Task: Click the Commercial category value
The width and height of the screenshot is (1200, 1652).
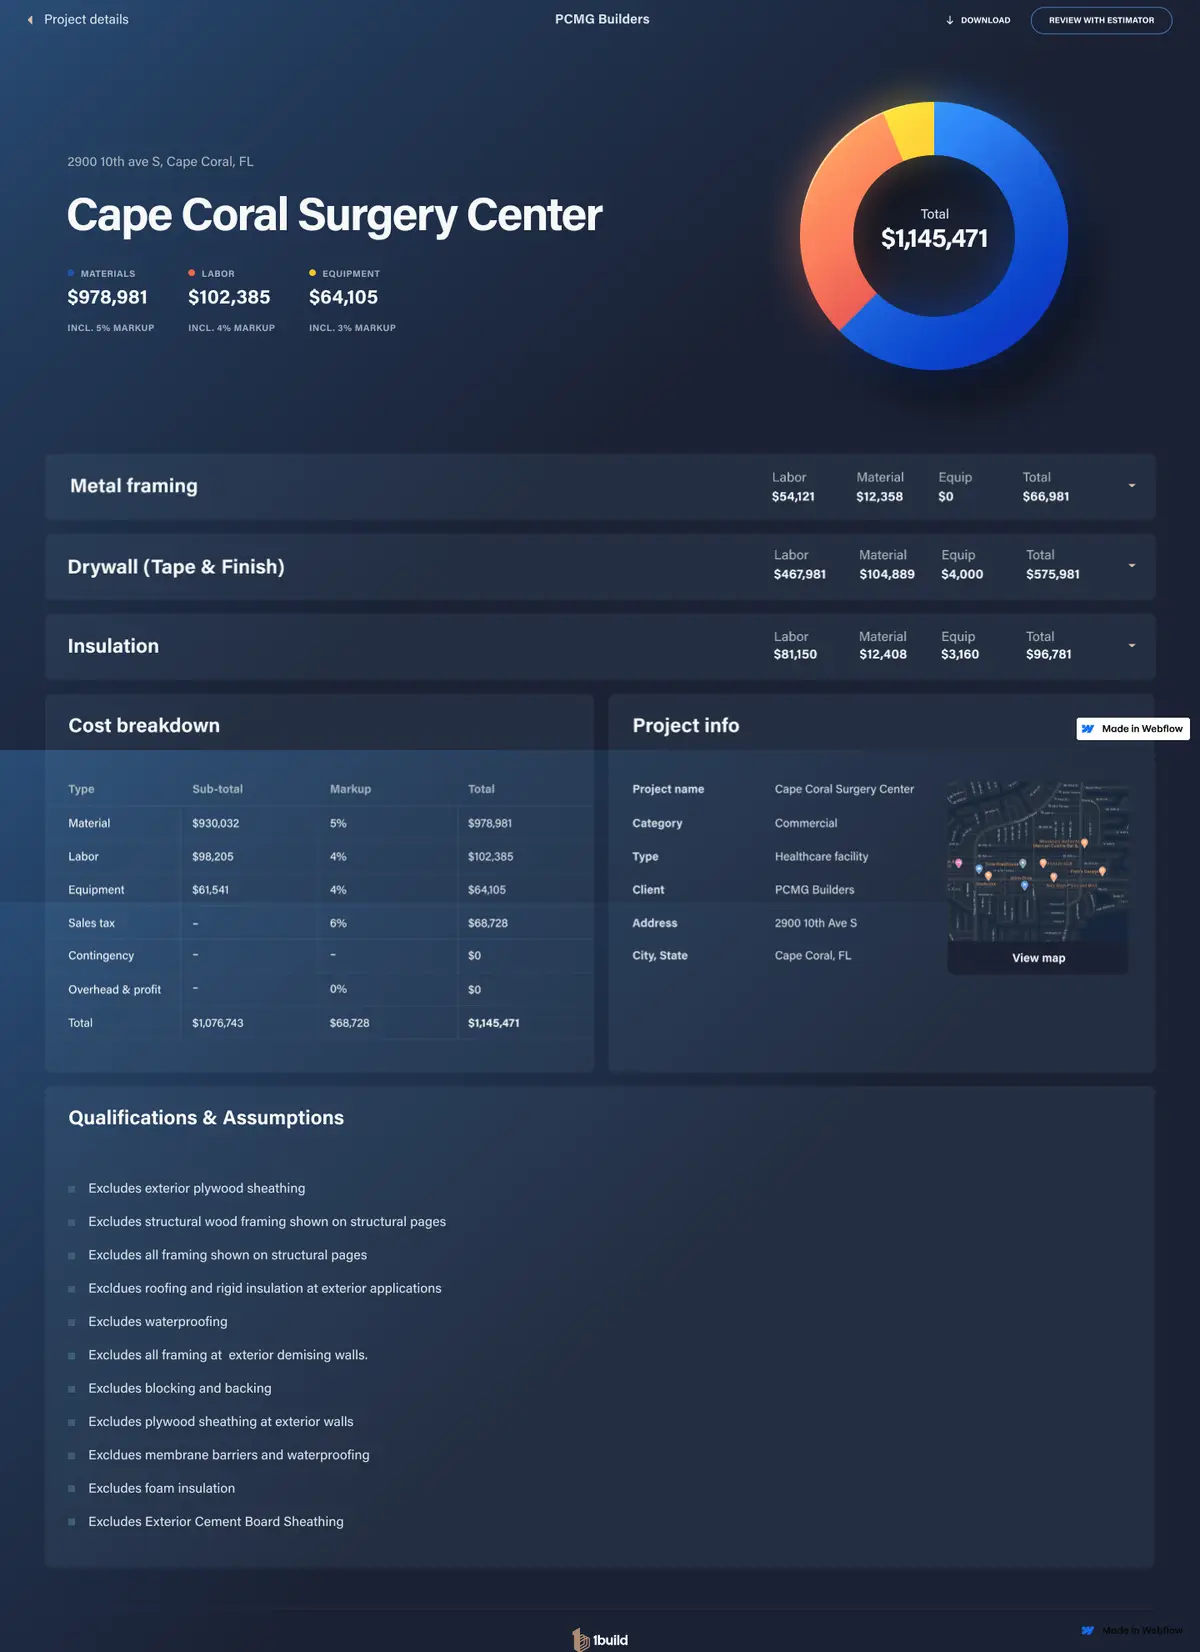Action: (806, 823)
